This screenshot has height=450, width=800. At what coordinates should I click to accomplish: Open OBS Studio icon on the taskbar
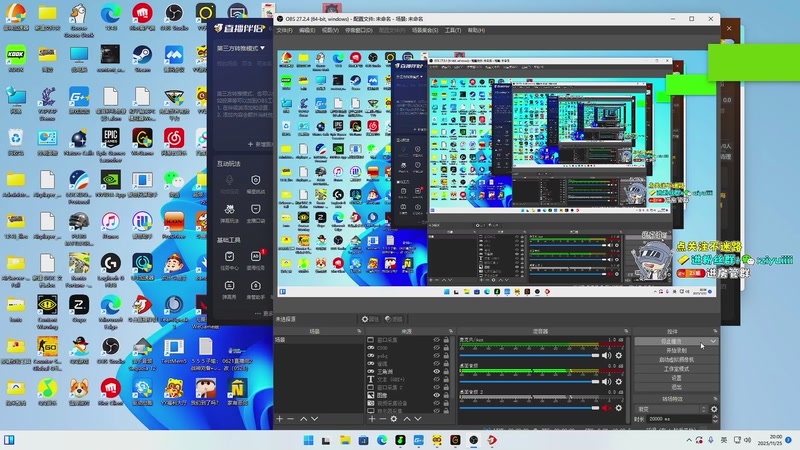pos(474,440)
